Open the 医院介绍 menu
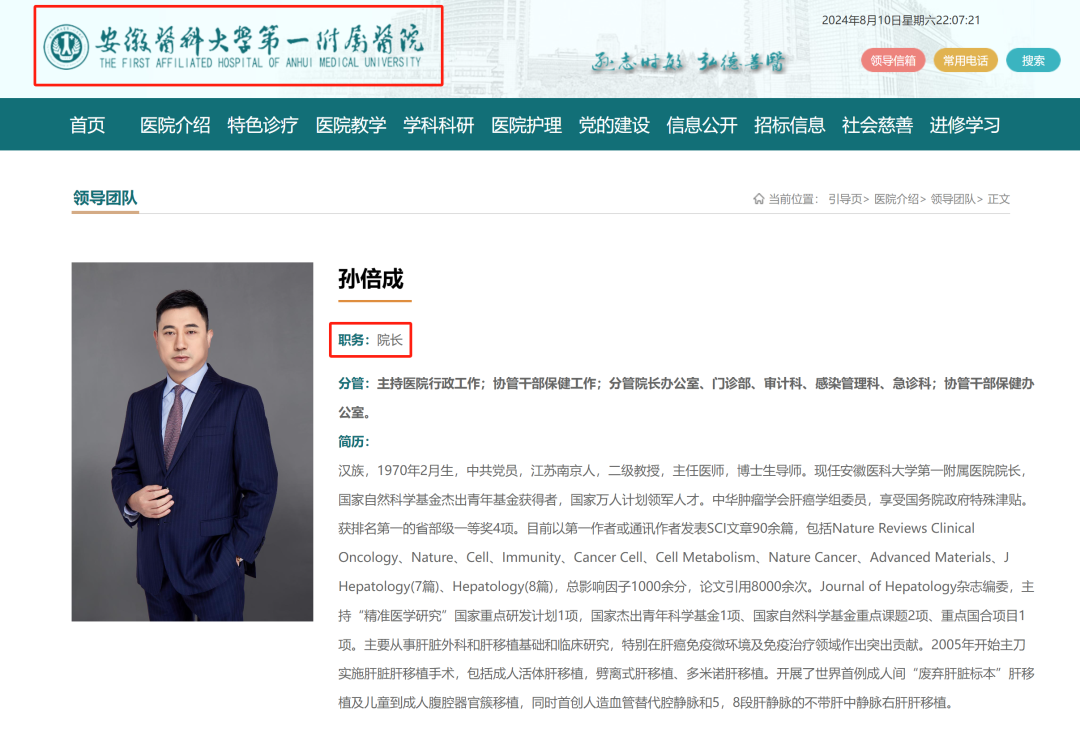 pos(175,125)
